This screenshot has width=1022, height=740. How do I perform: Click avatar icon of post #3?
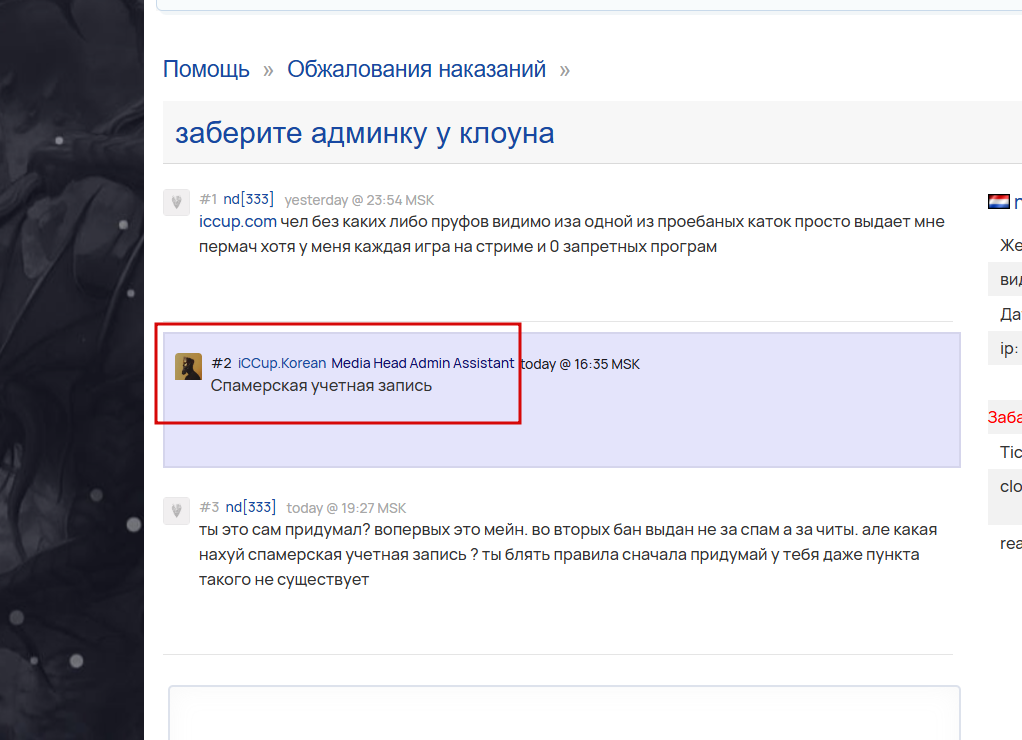point(176,510)
